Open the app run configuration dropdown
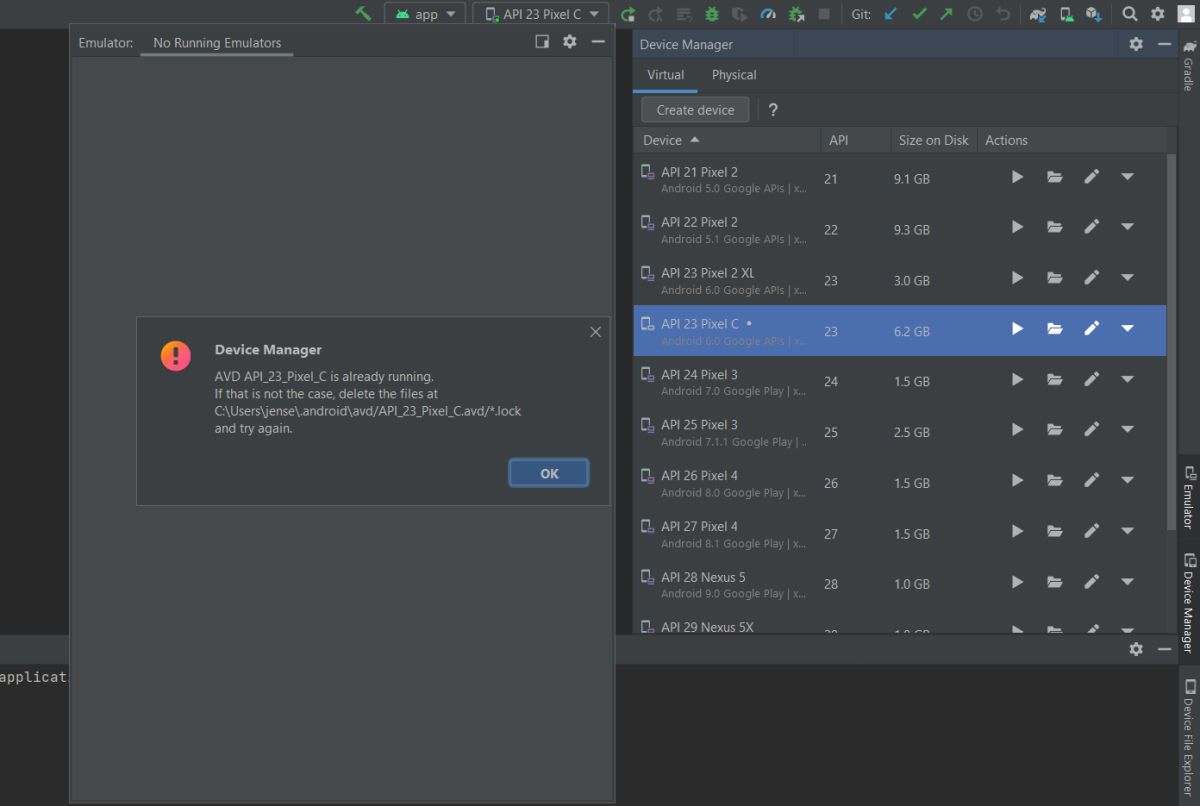The image size is (1200, 806). [425, 14]
